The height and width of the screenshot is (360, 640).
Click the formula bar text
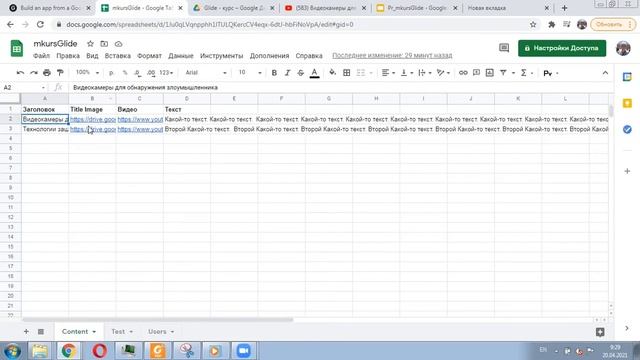[145, 87]
